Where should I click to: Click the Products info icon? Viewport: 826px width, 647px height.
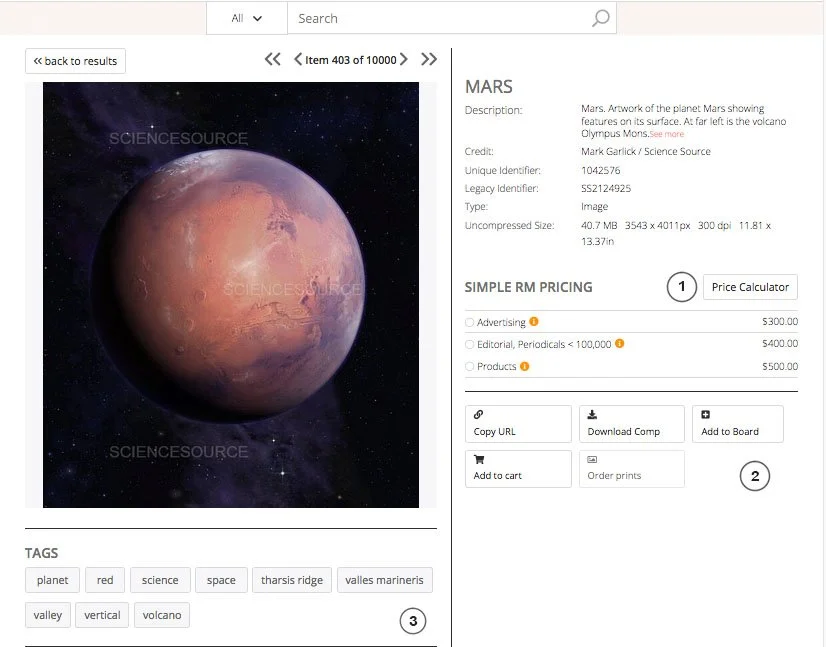(x=525, y=366)
